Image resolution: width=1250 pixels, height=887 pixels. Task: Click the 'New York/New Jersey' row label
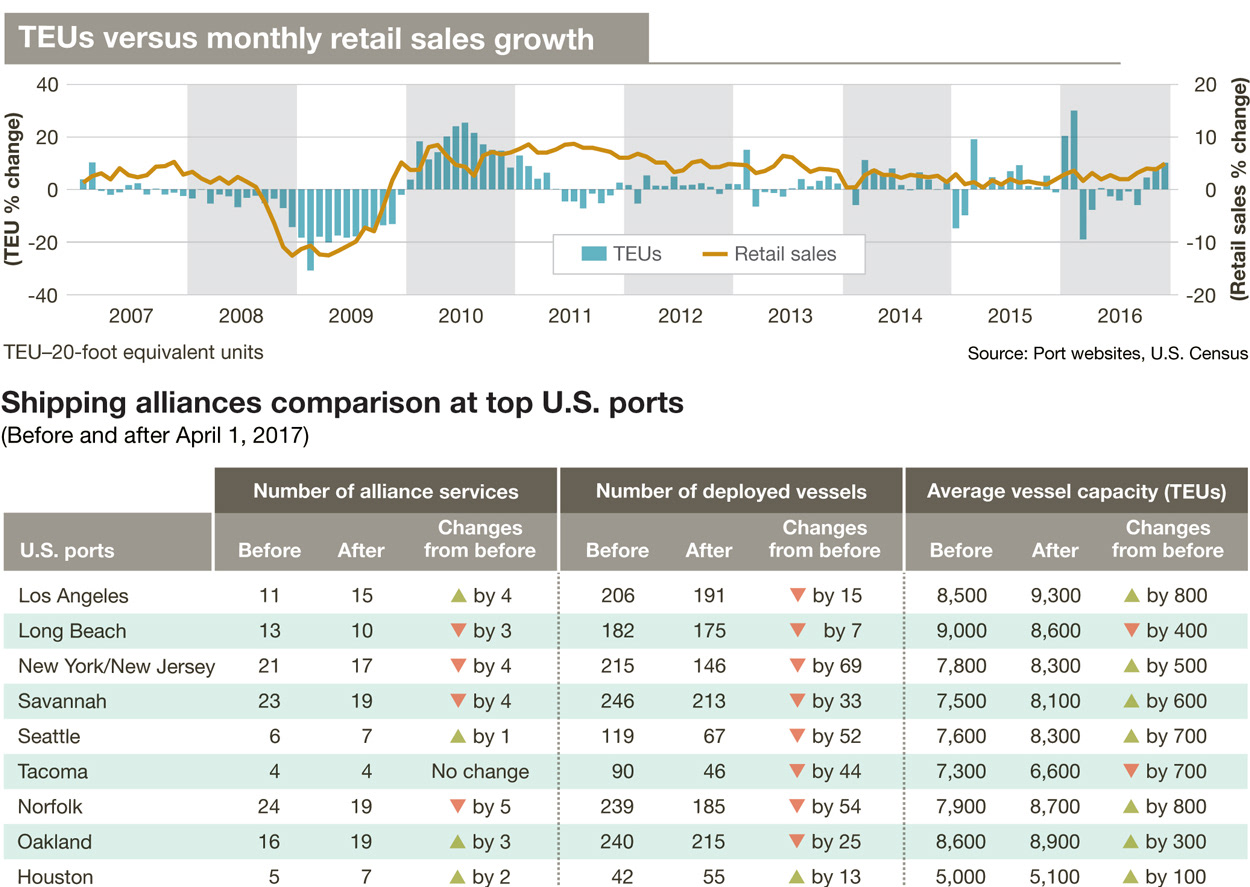[x=116, y=666]
